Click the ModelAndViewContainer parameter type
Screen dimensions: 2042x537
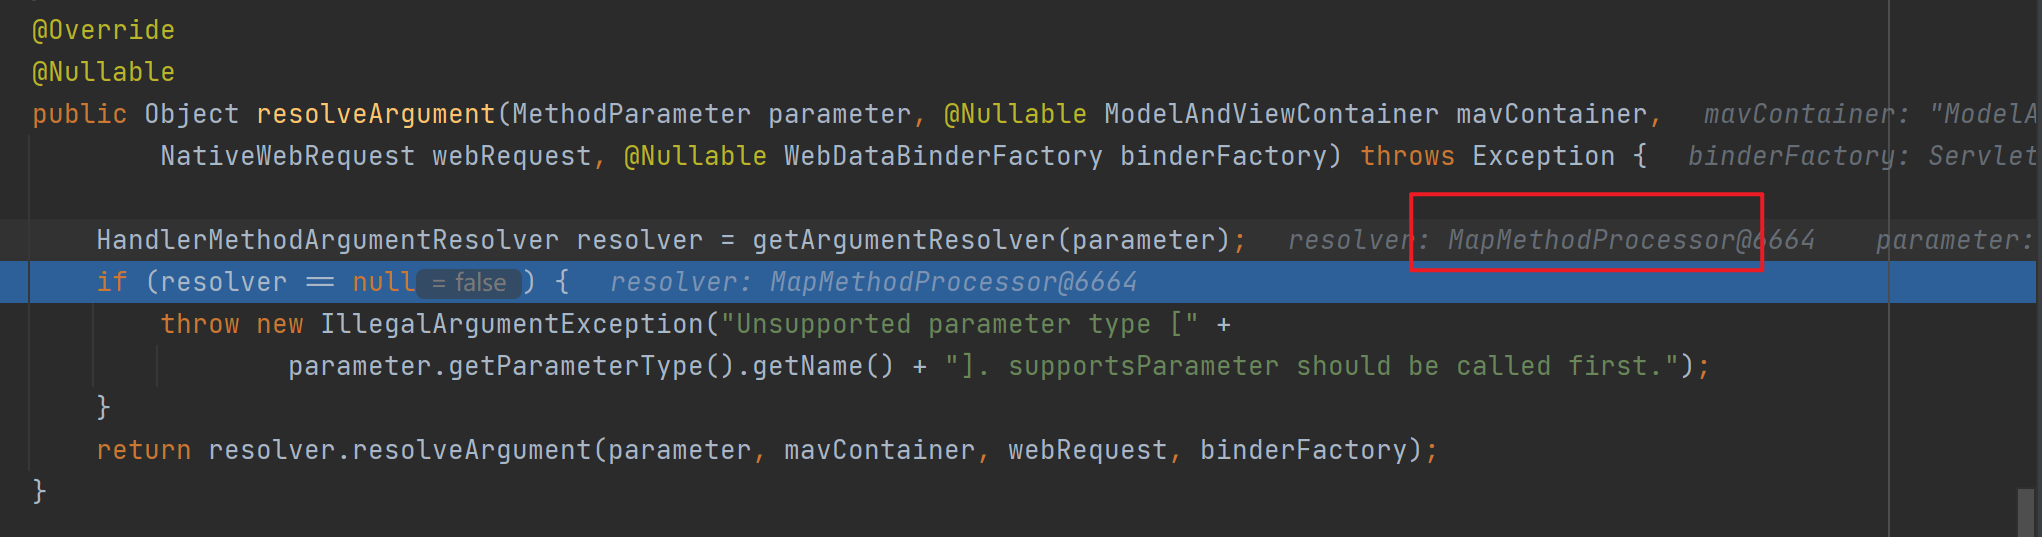tap(1271, 114)
